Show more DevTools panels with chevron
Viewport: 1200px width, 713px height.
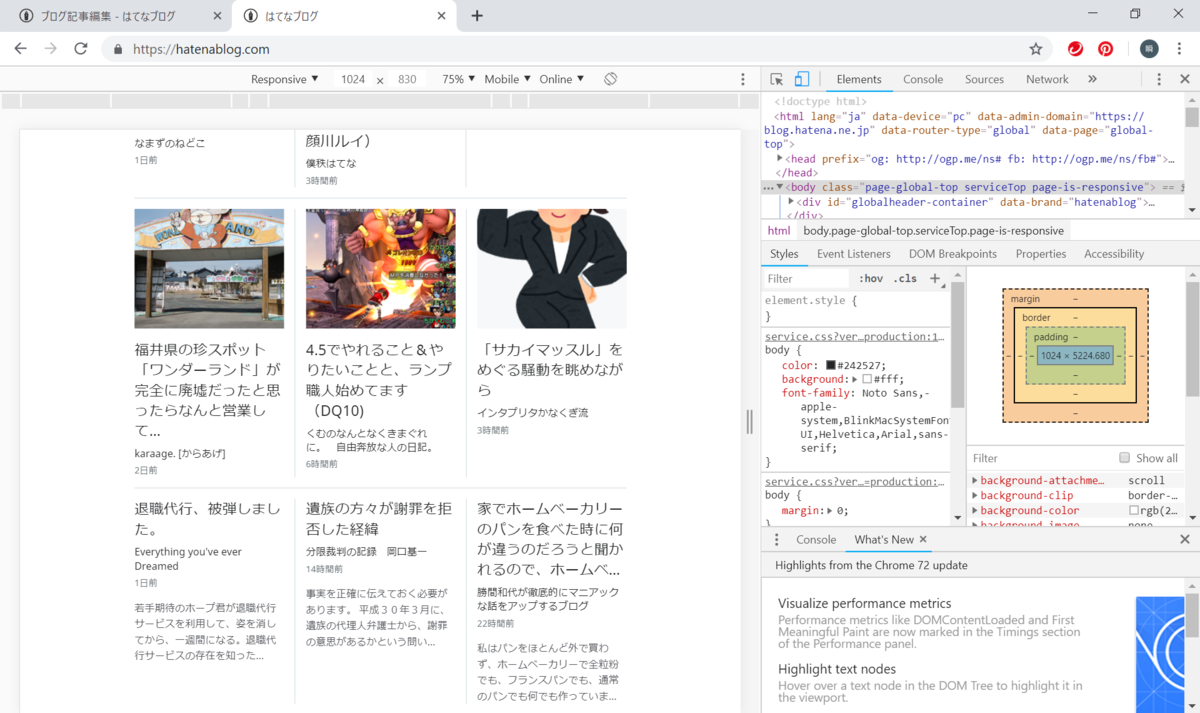click(x=1092, y=79)
